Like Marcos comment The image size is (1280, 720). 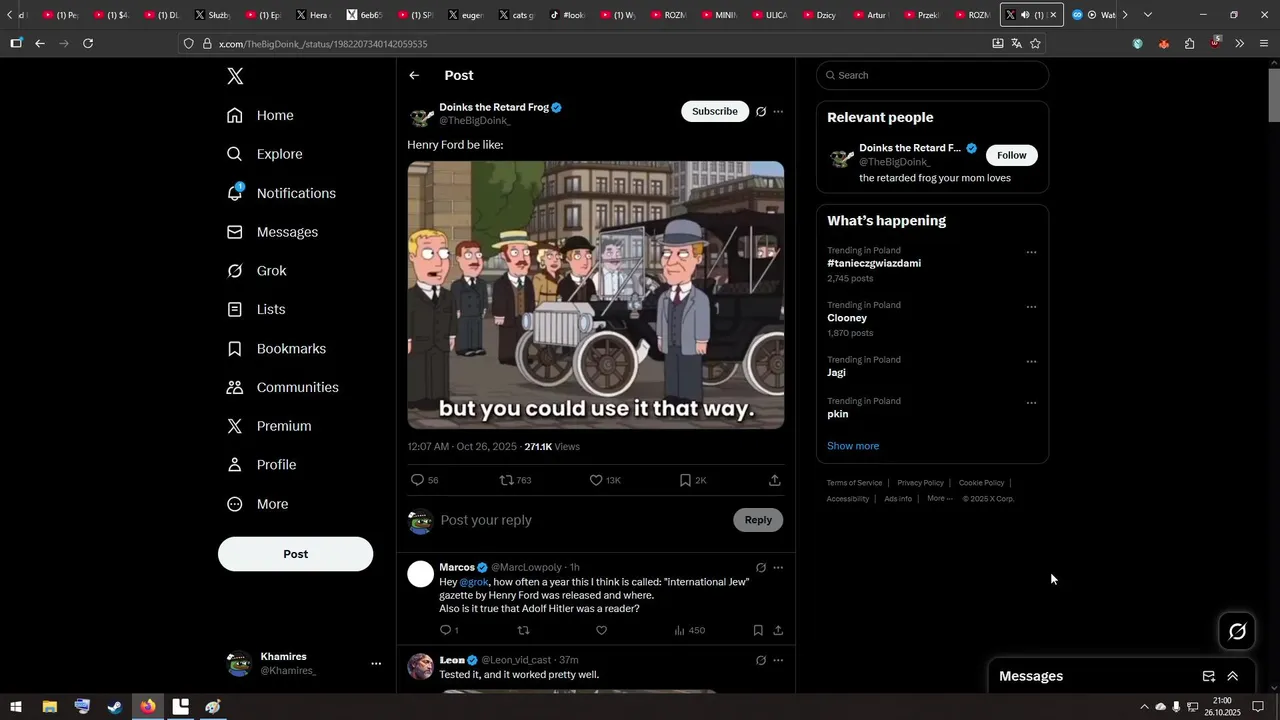point(601,630)
